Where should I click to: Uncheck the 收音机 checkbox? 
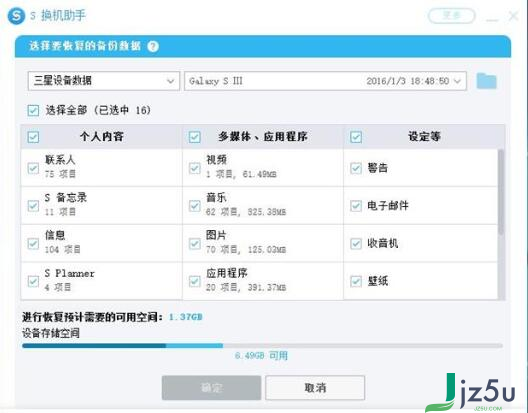[x=356, y=243]
